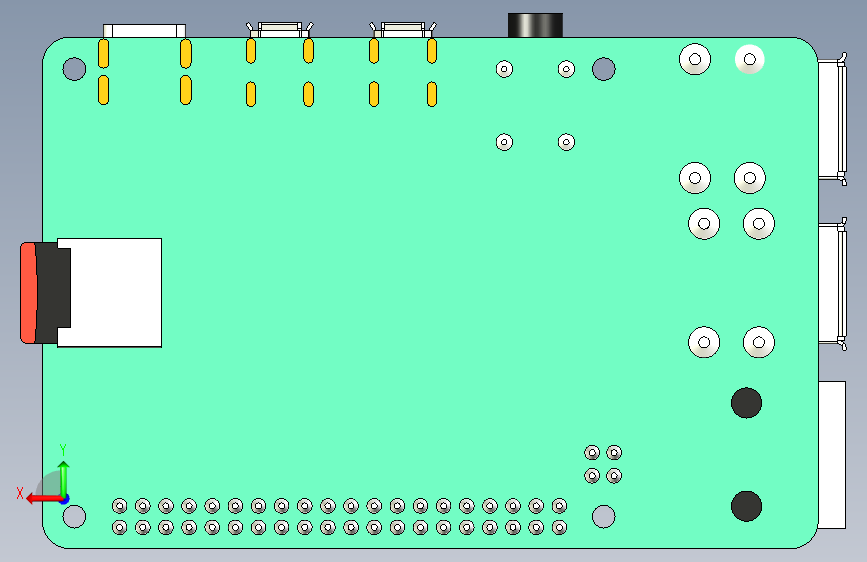Select the mounting hole right of the 40-pin header
The height and width of the screenshot is (562, 867).
pyautogui.click(x=603, y=517)
